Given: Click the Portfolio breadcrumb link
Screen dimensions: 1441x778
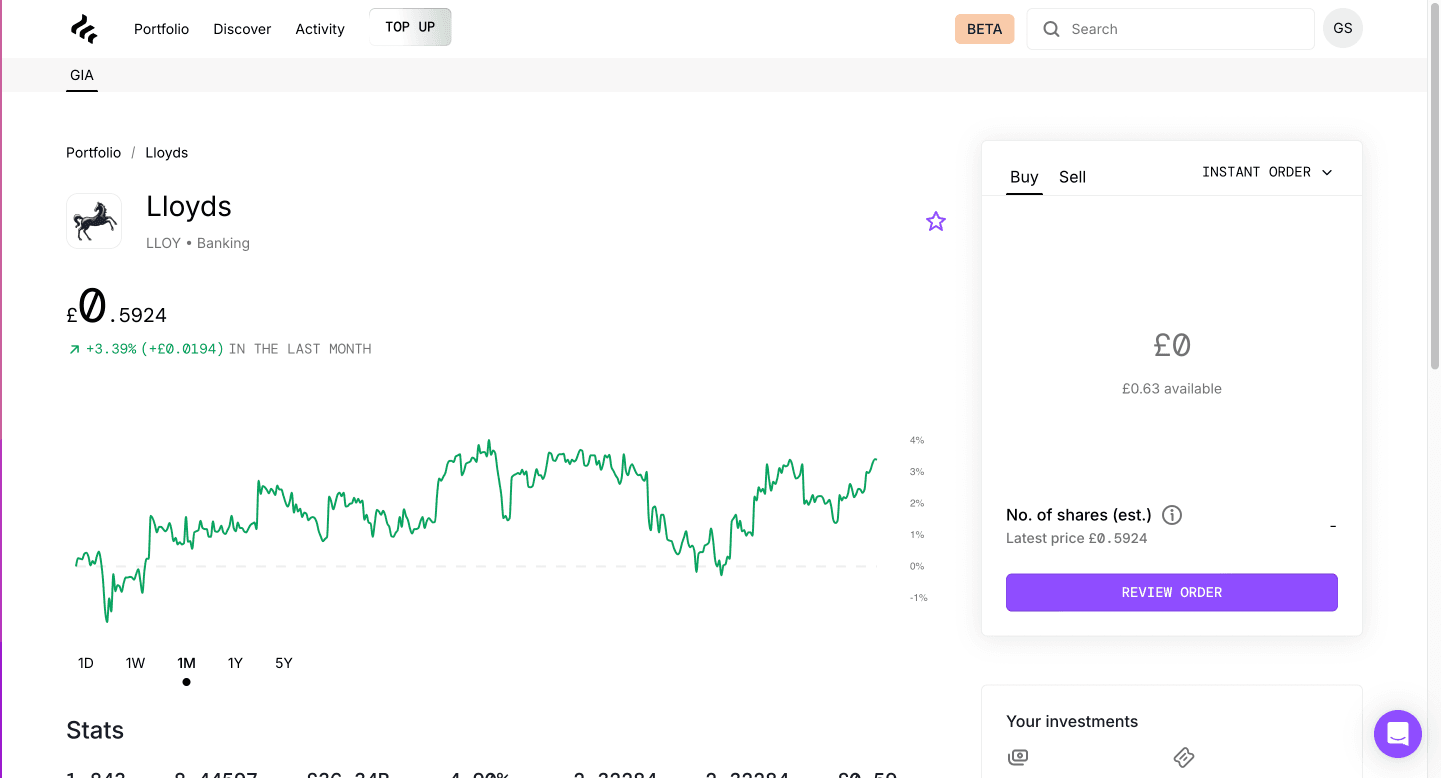Looking at the screenshot, I should [93, 153].
